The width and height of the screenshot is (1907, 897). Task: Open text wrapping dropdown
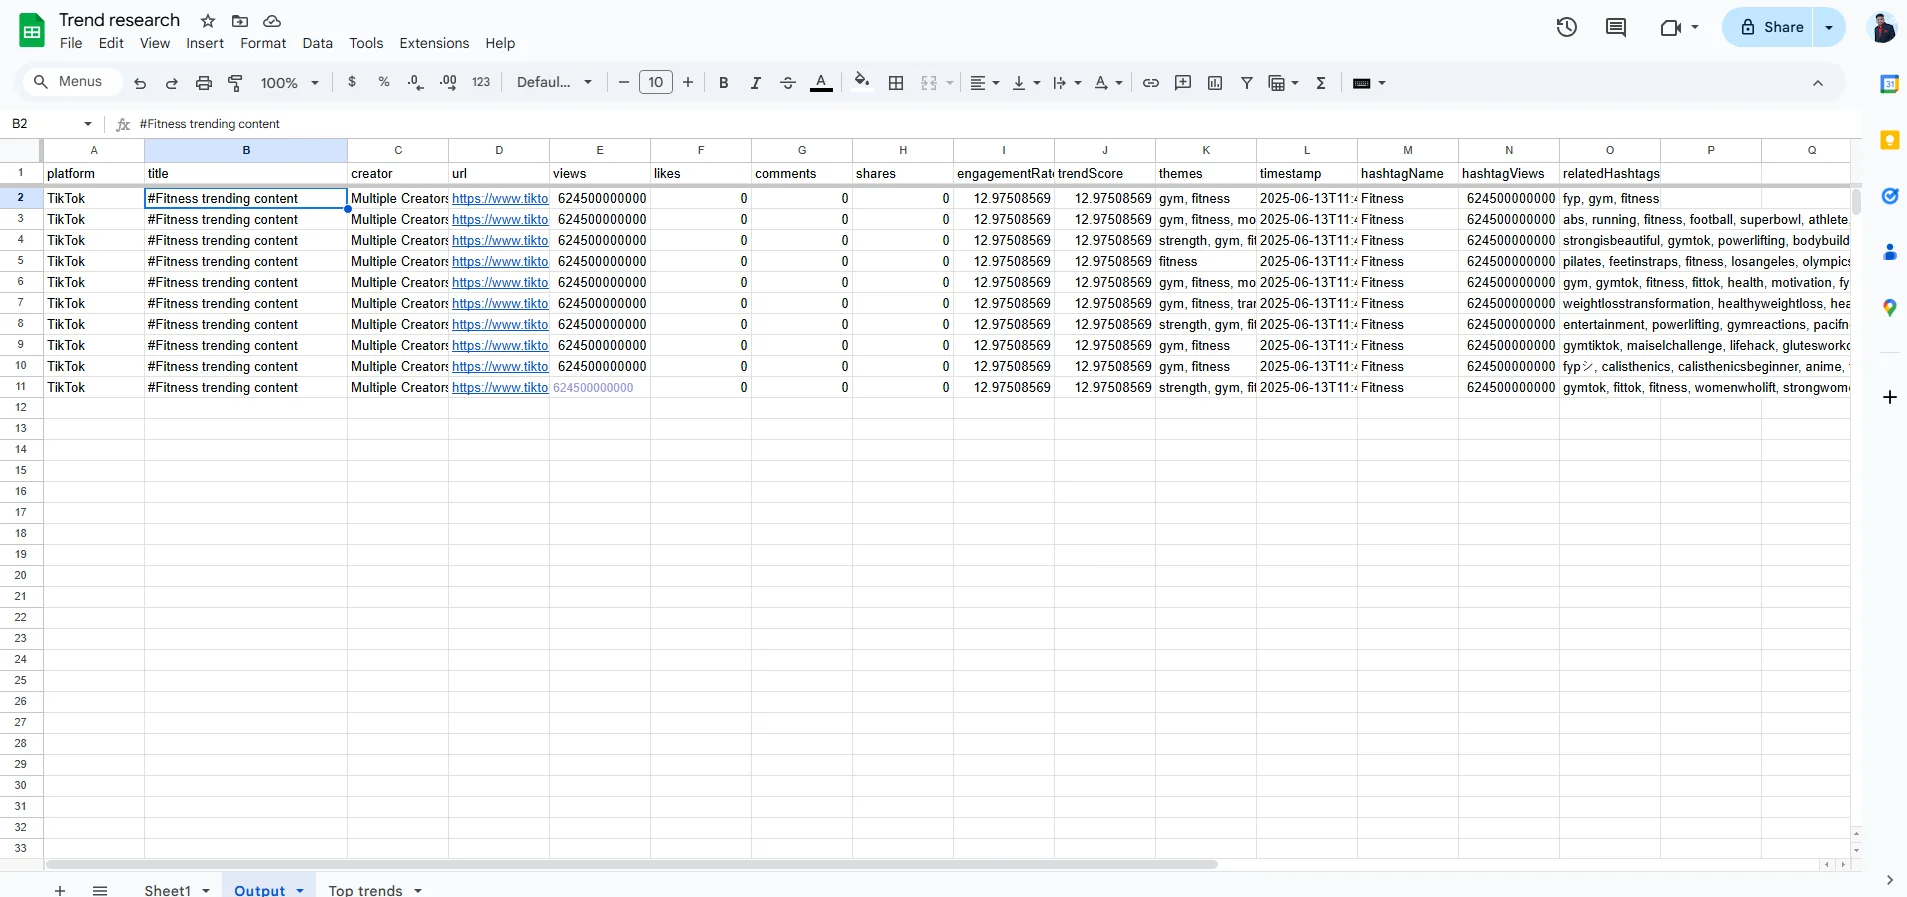(x=1067, y=83)
